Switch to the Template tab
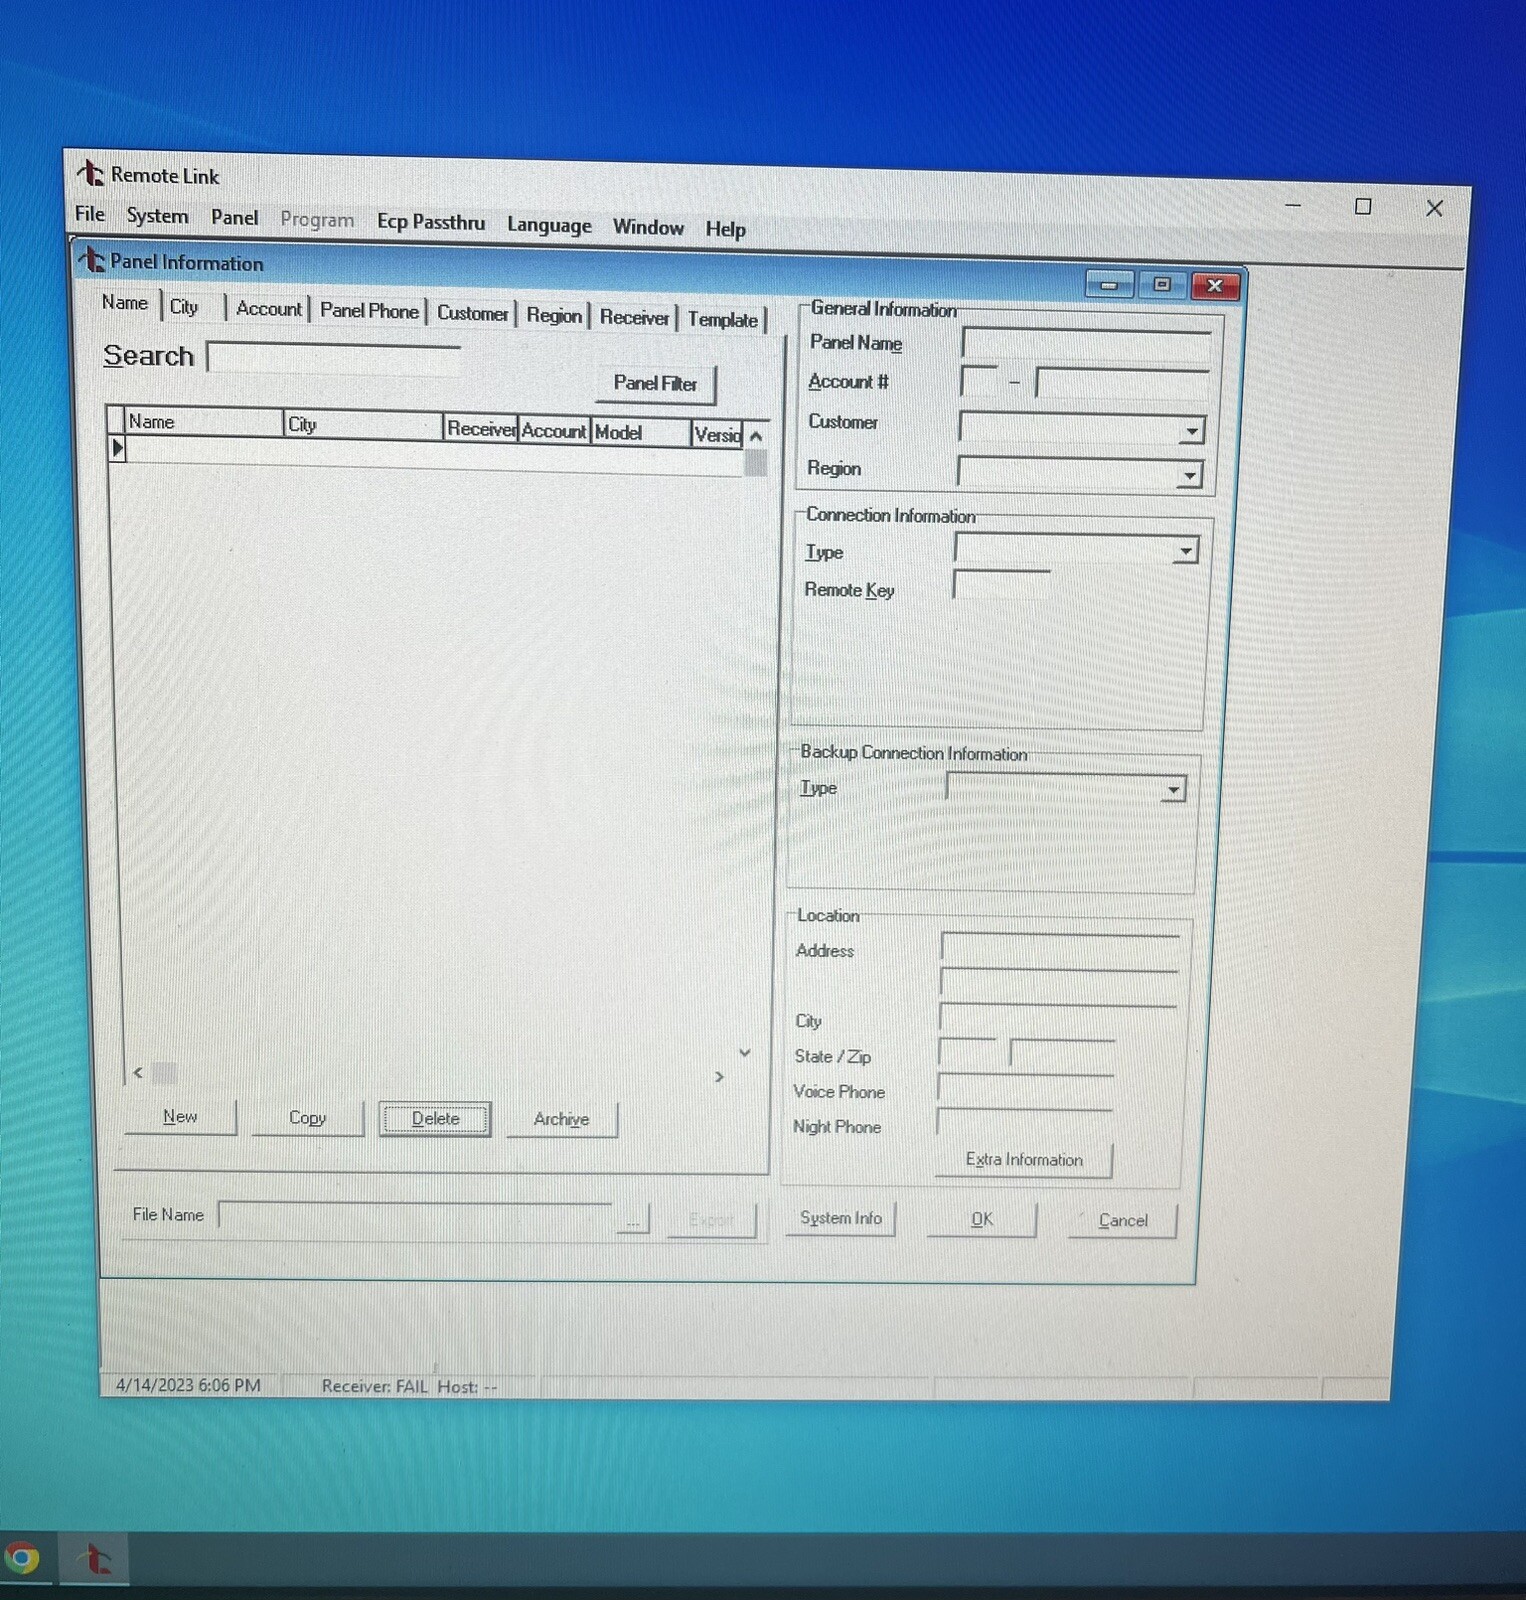This screenshot has width=1526, height=1600. click(x=723, y=319)
